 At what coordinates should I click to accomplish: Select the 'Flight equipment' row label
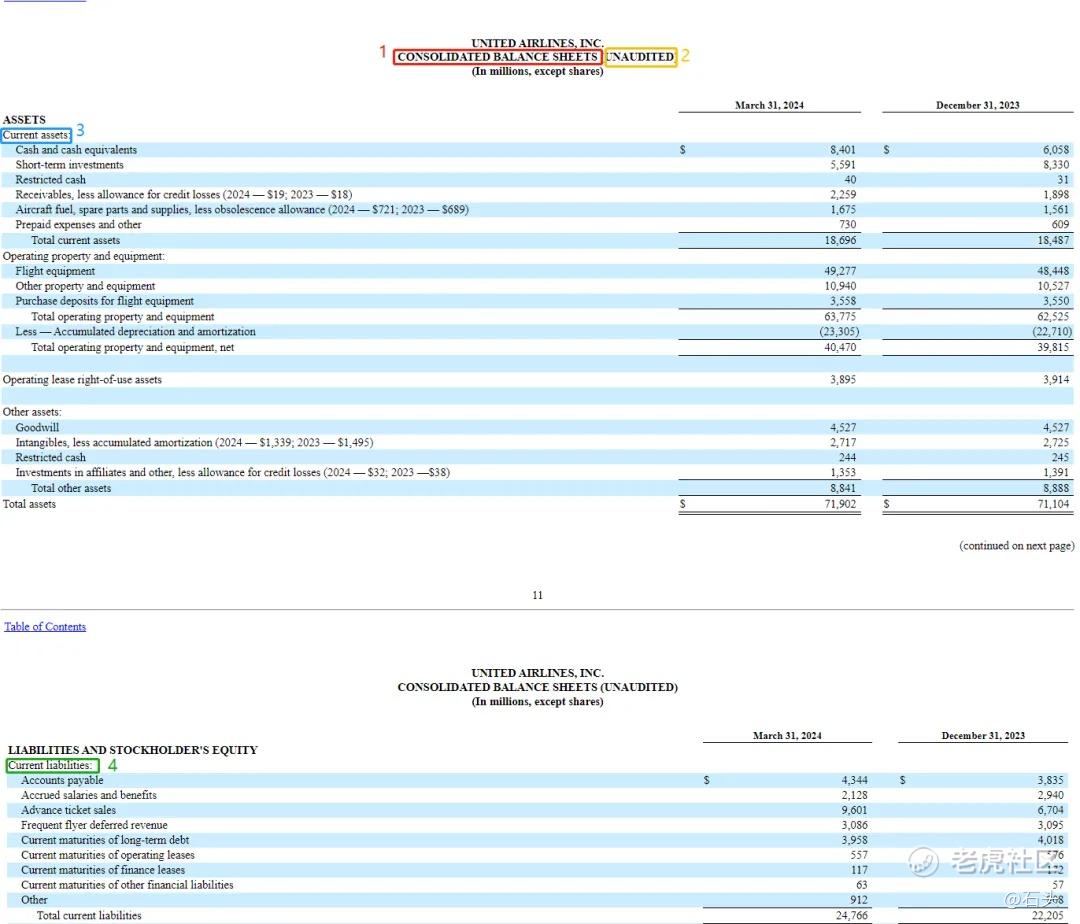(x=55, y=271)
